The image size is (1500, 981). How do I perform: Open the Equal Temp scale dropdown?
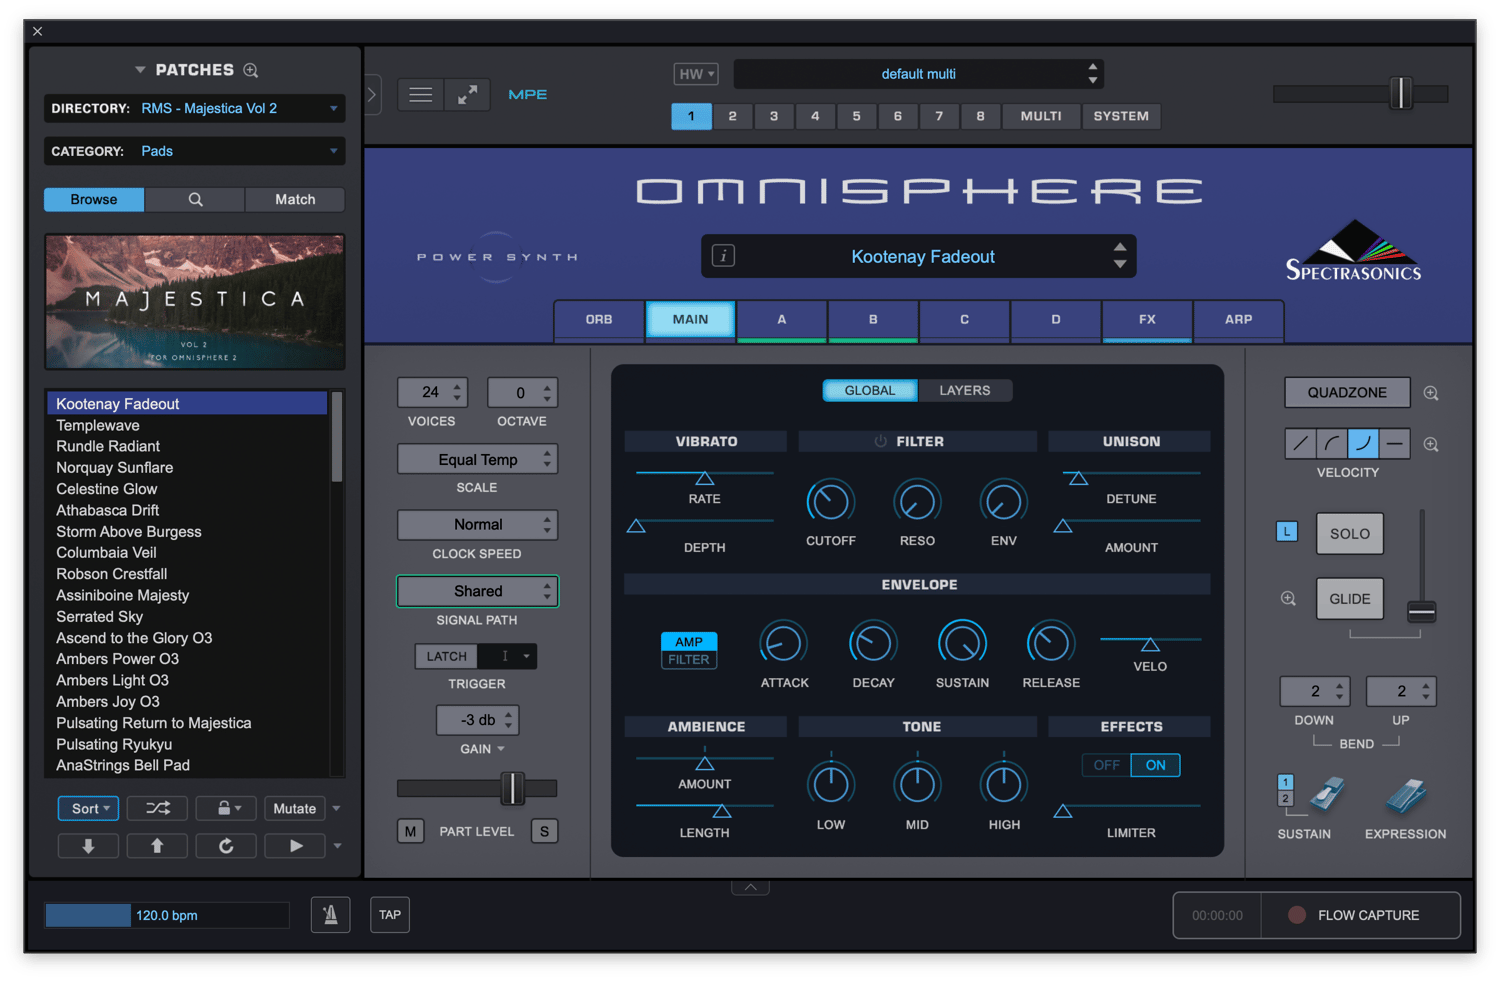(x=477, y=460)
